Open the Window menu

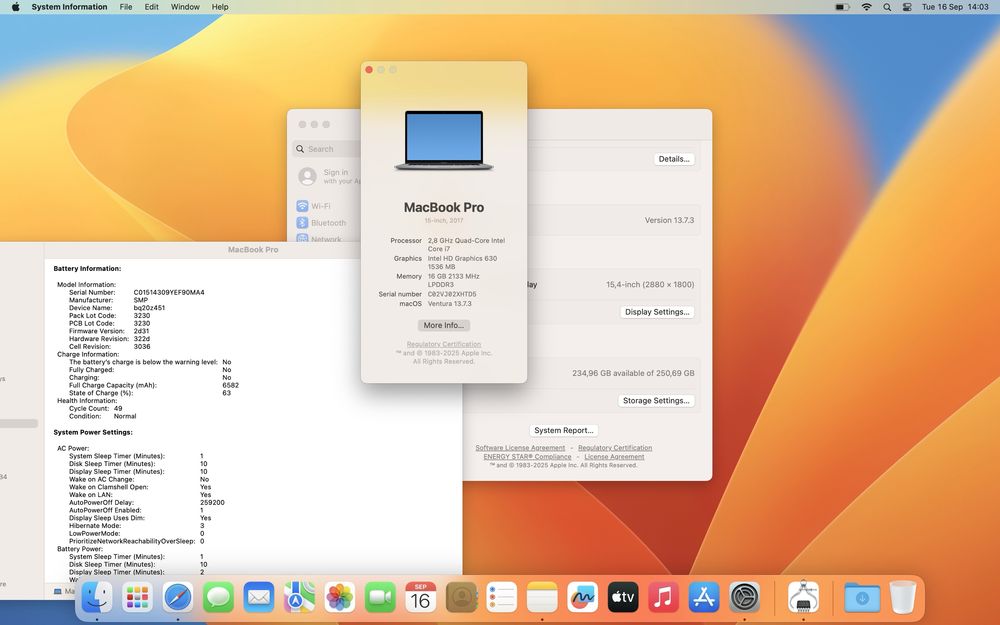pos(185,7)
